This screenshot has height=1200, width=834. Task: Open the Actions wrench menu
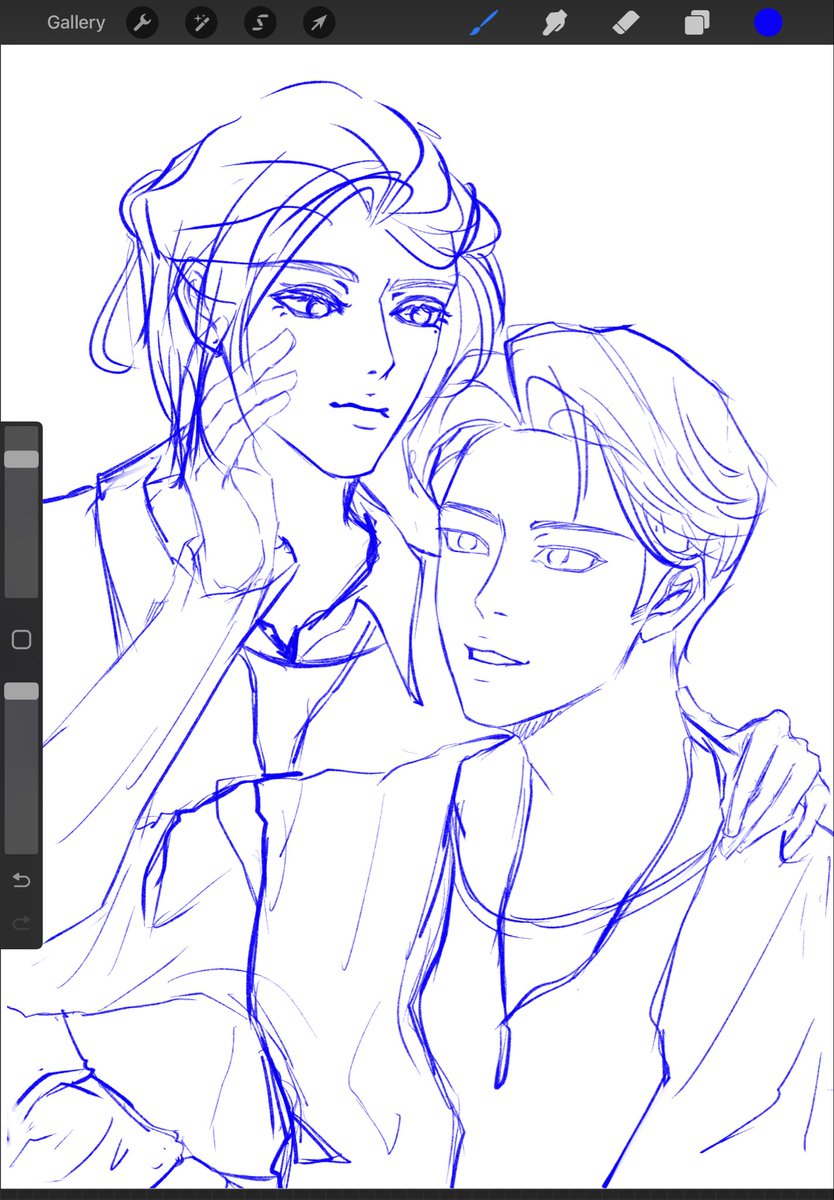point(143,22)
